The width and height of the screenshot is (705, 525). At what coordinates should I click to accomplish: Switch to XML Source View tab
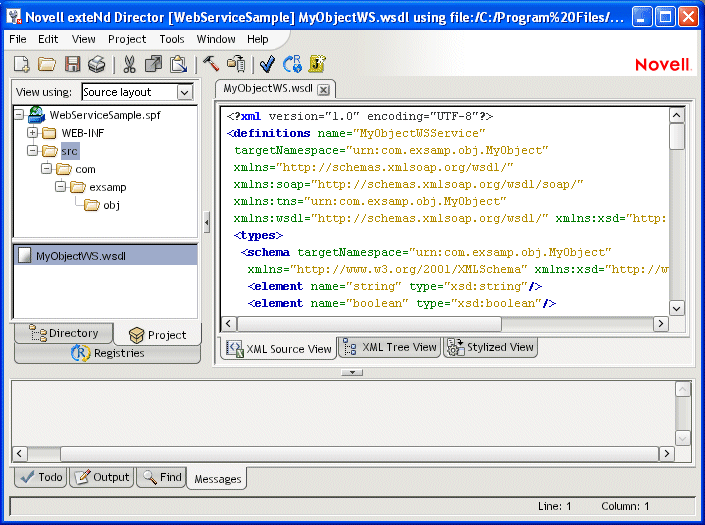pos(279,348)
